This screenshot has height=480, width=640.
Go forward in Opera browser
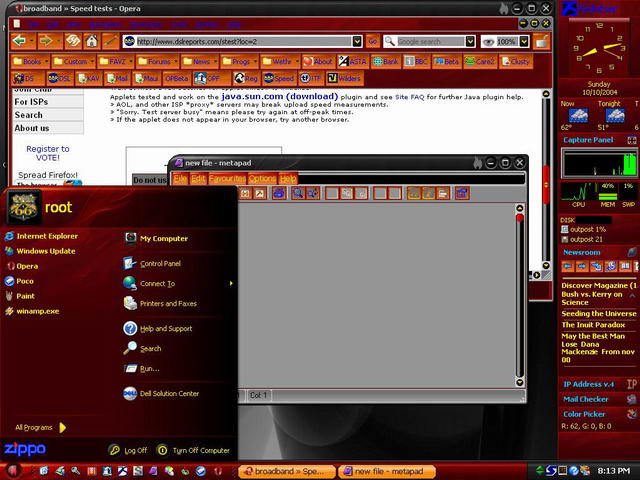pos(46,41)
